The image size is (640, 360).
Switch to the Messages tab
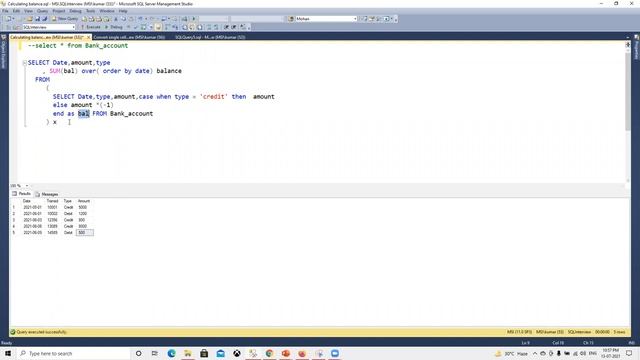coord(47,194)
